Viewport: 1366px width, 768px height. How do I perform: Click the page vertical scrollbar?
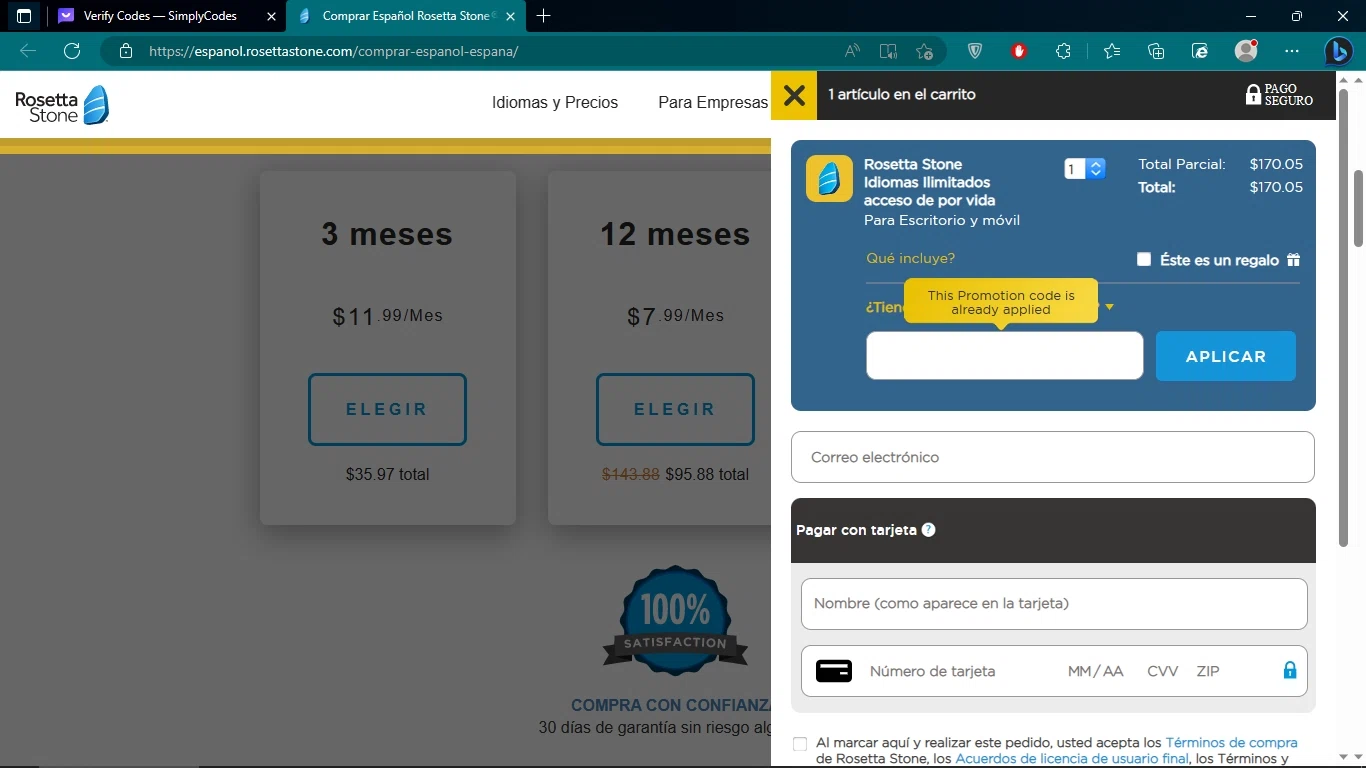click(1358, 208)
